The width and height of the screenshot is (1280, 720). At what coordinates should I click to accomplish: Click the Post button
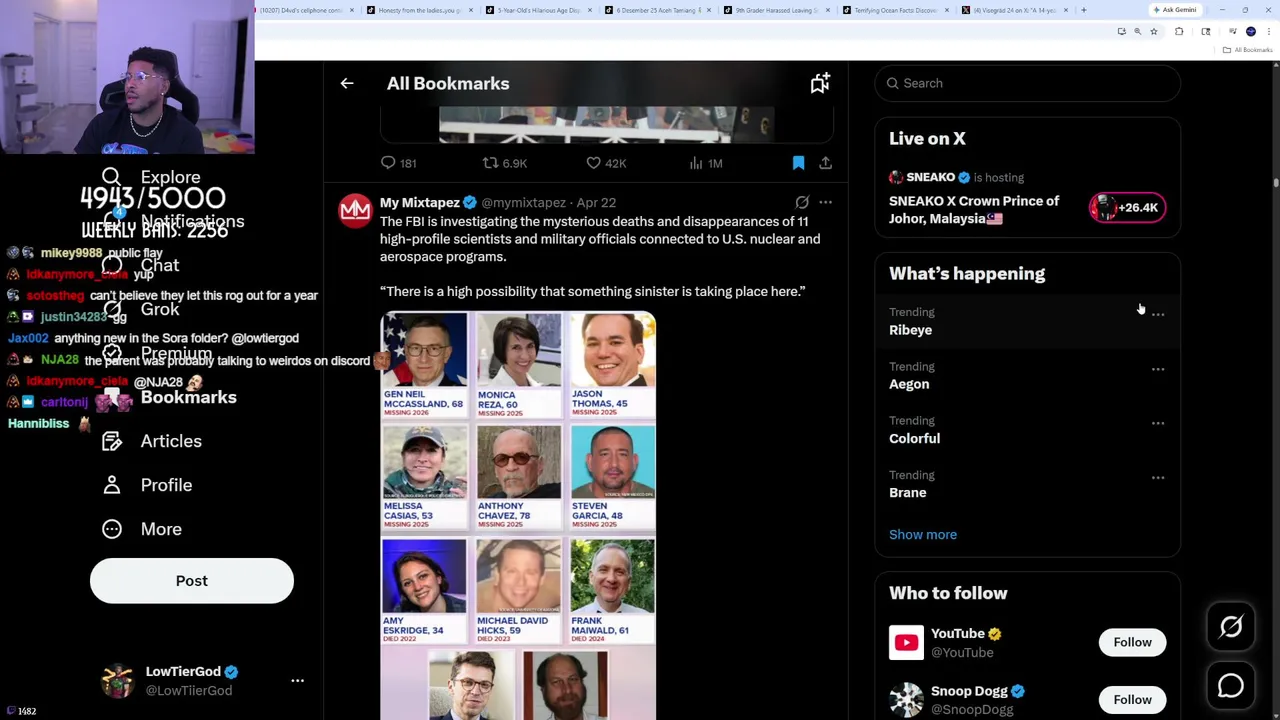pos(192,581)
